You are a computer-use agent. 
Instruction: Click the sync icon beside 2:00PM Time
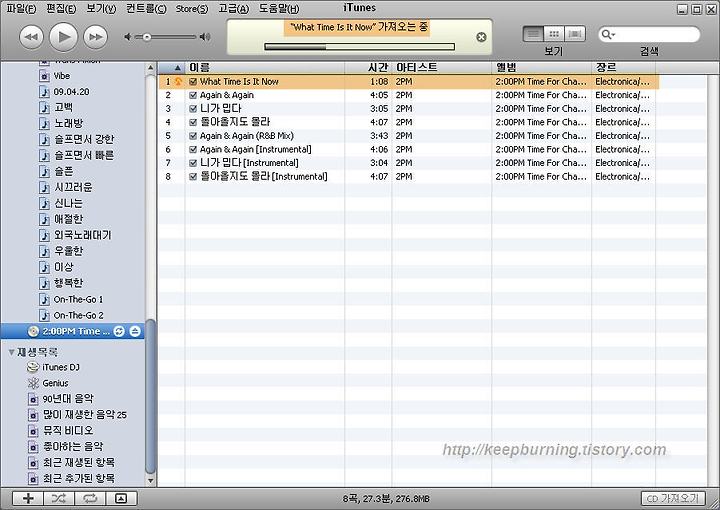coord(119,331)
